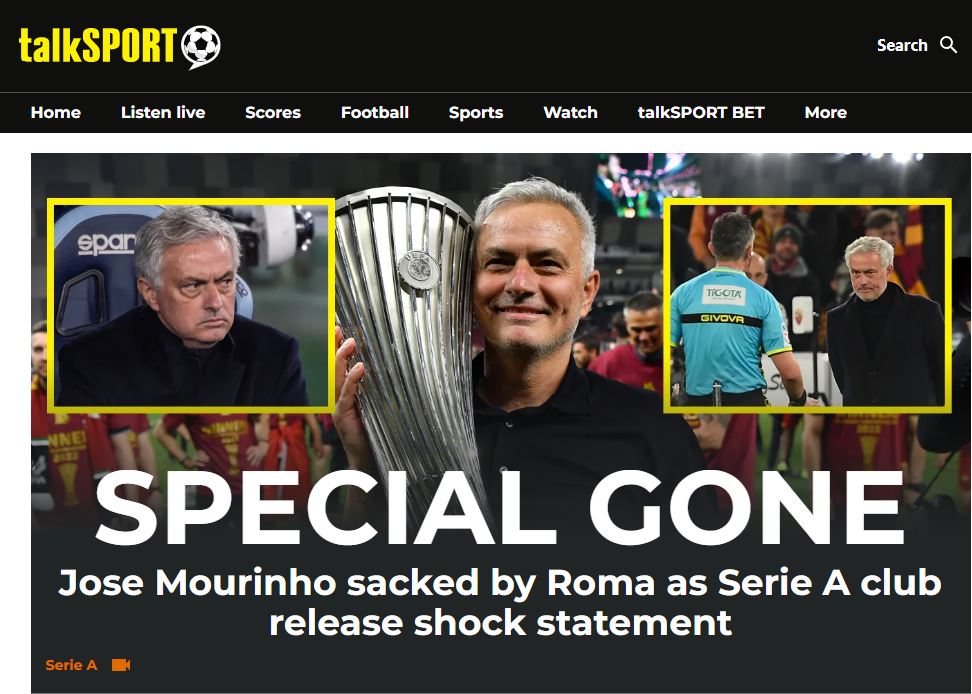Click the talkSPORT yellow wordmark logo
The height and width of the screenshot is (694, 972).
coord(98,45)
